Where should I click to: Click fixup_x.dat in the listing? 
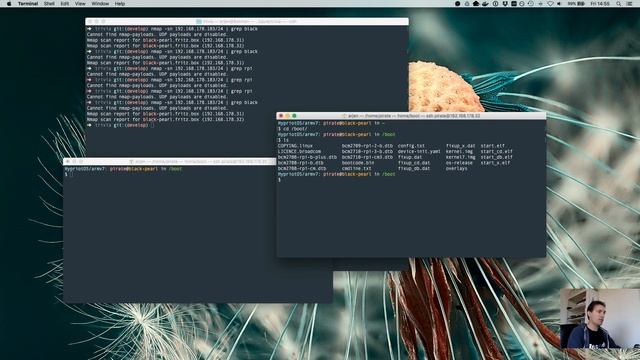(460, 146)
